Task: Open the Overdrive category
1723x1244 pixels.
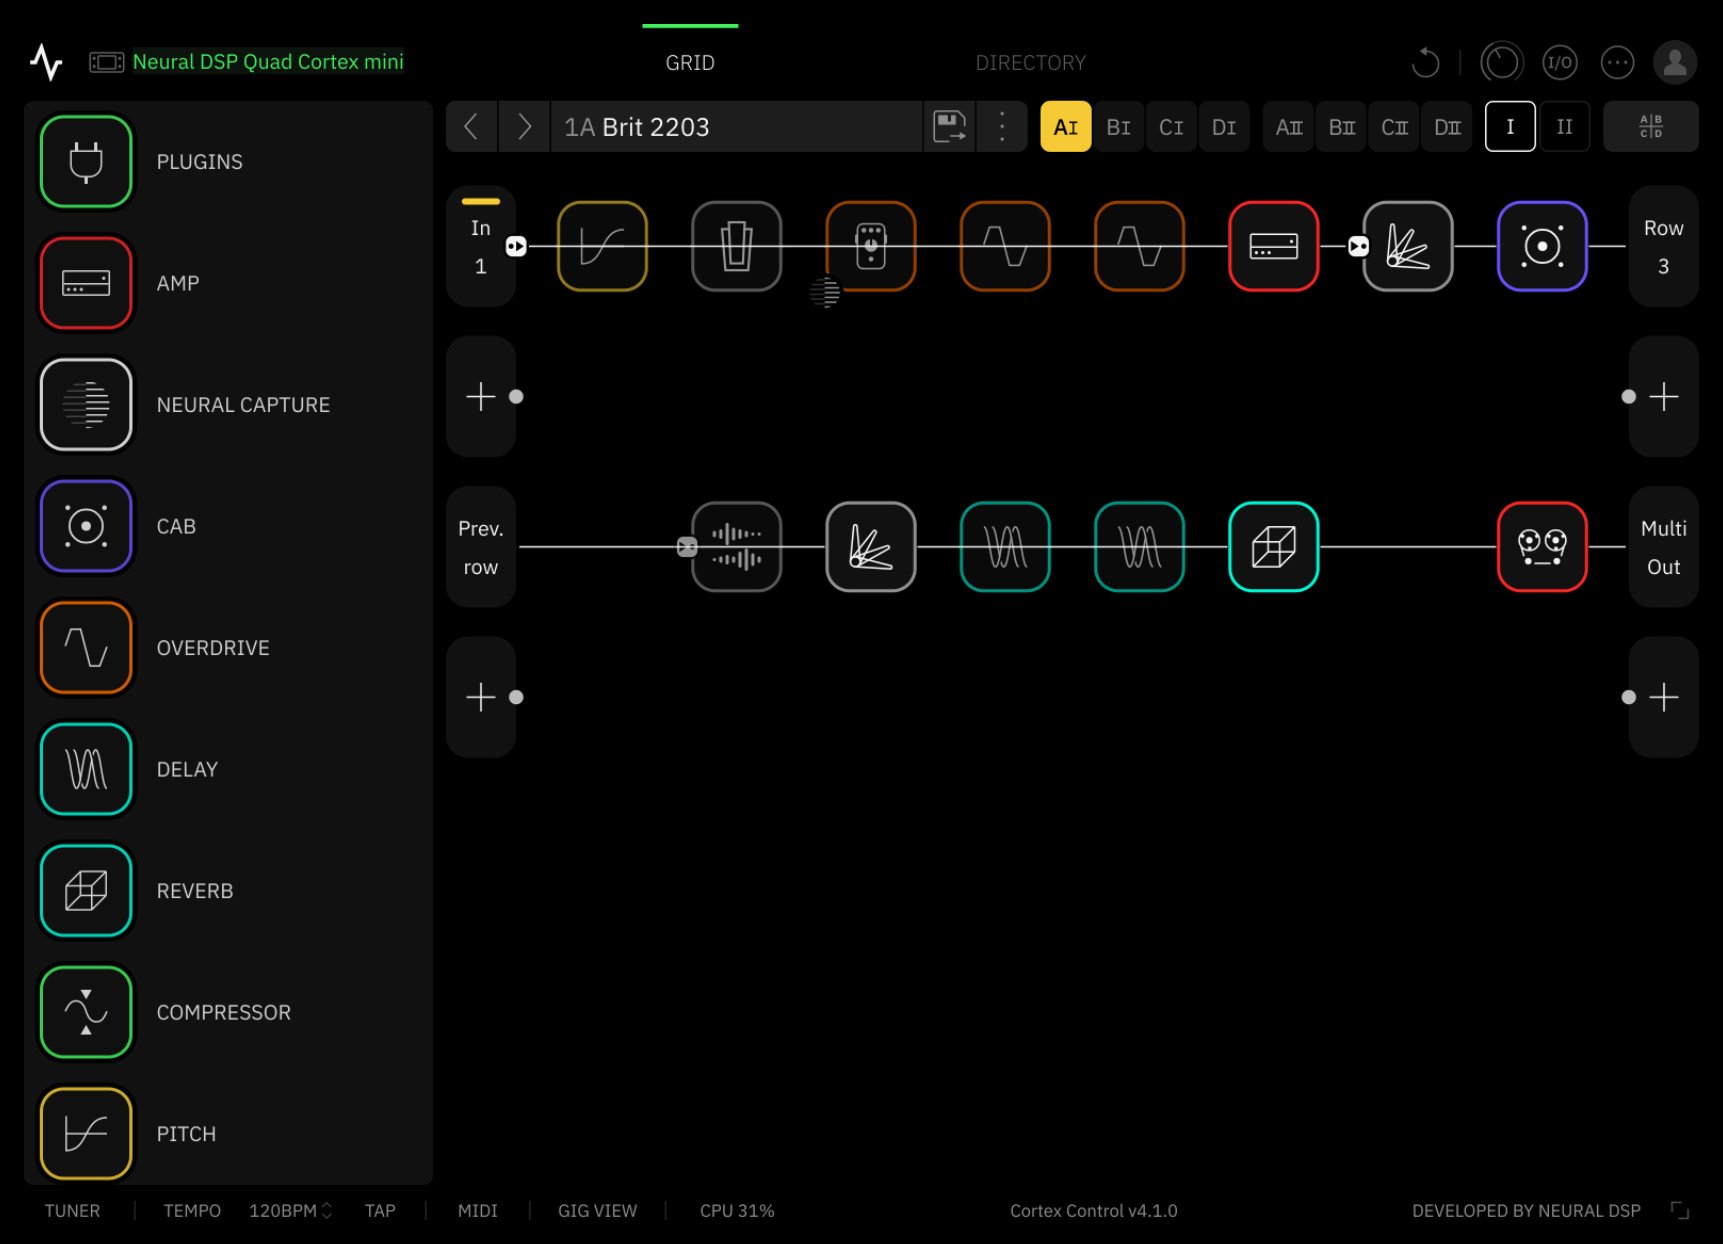Action: (86, 647)
